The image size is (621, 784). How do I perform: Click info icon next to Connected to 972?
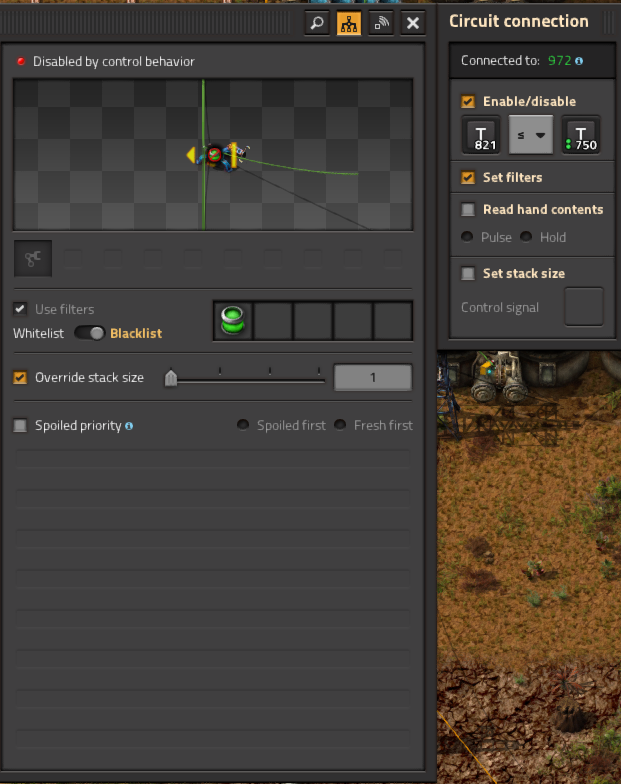(579, 61)
